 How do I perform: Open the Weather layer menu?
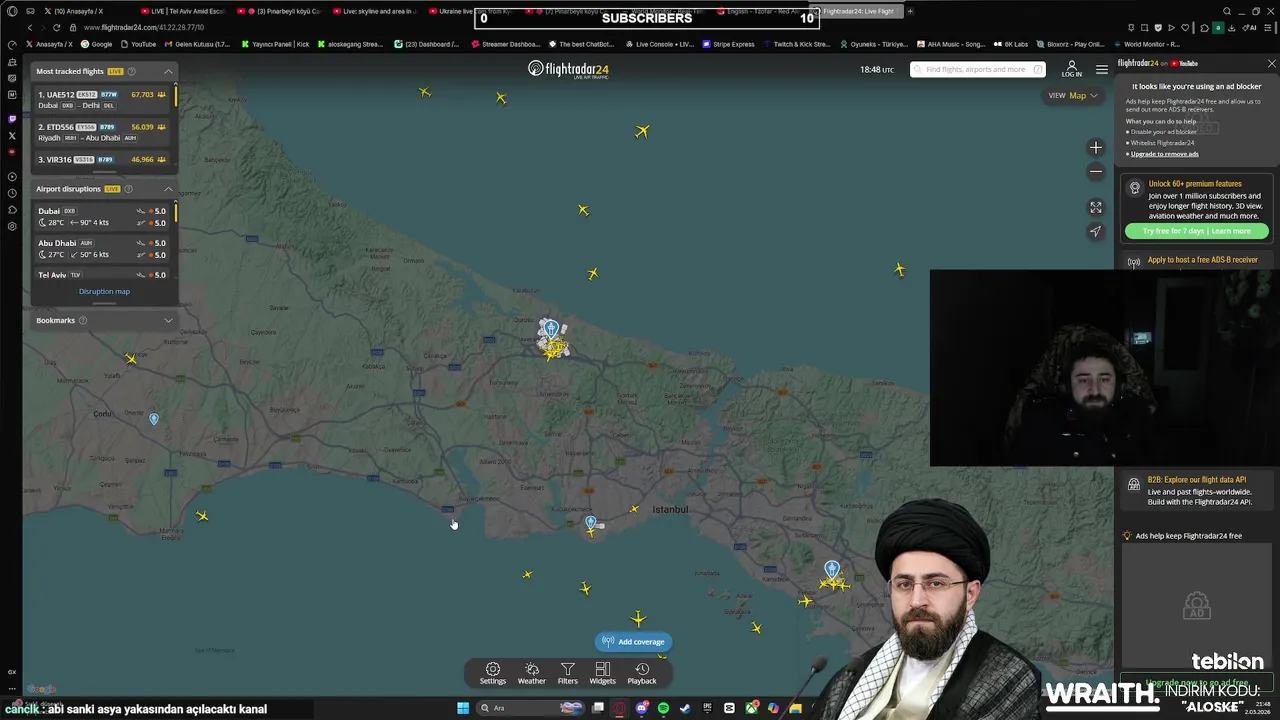tap(532, 673)
